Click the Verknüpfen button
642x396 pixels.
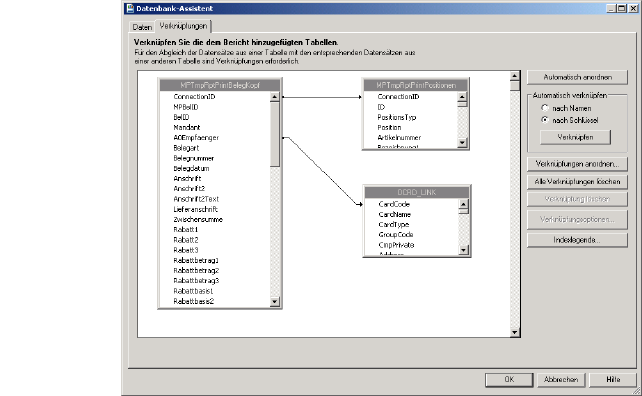point(575,137)
